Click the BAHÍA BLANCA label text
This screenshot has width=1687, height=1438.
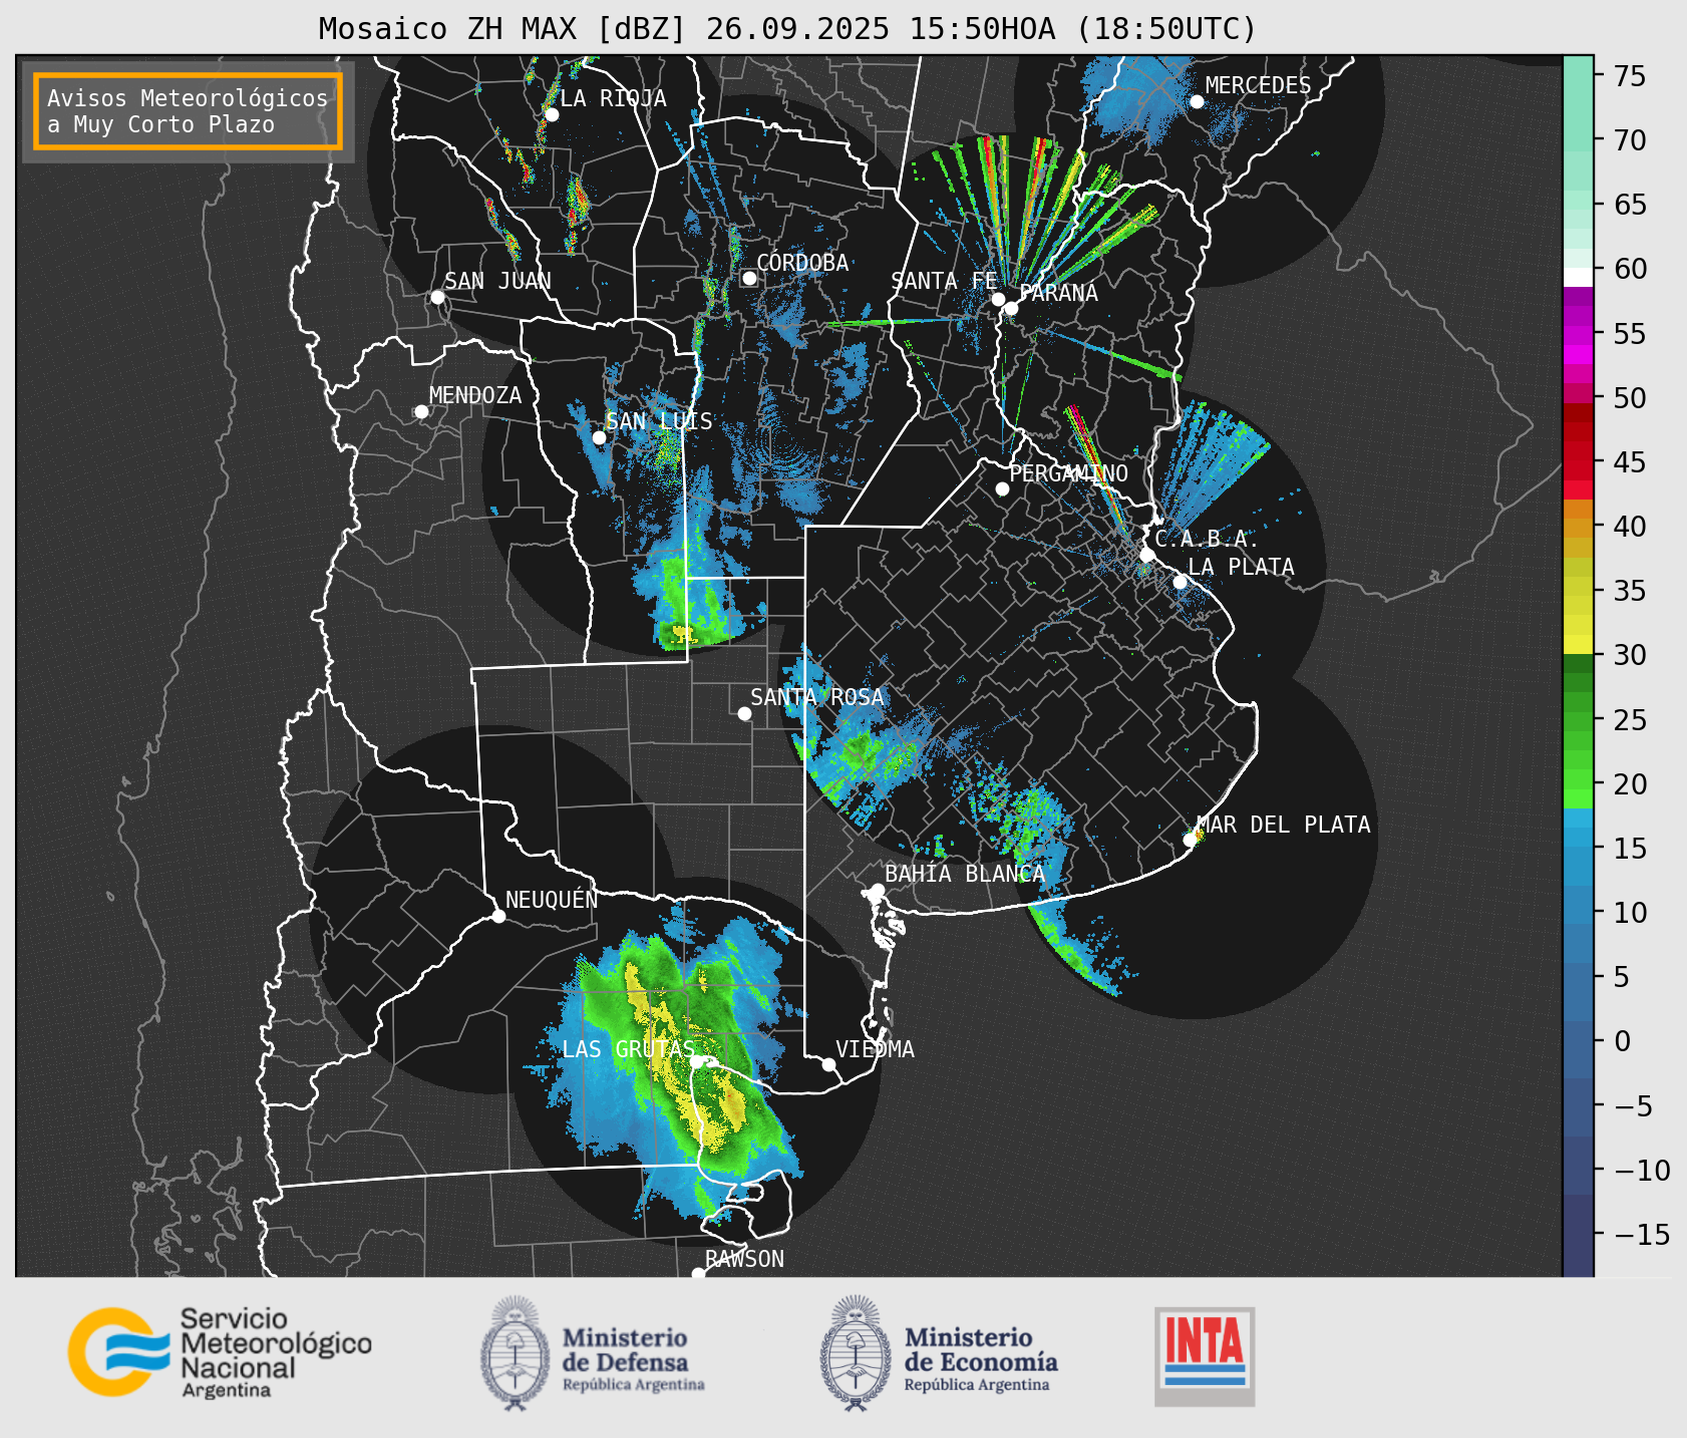click(965, 874)
